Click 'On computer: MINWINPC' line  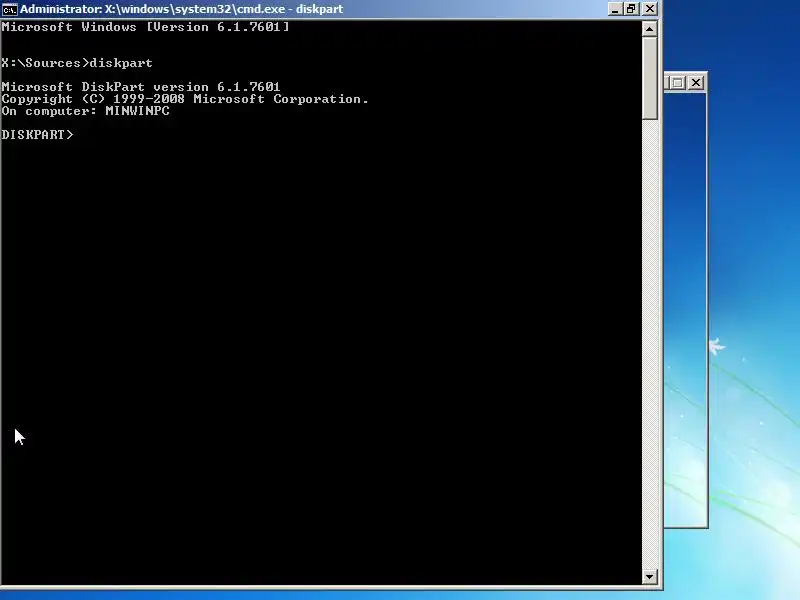[x=86, y=111]
